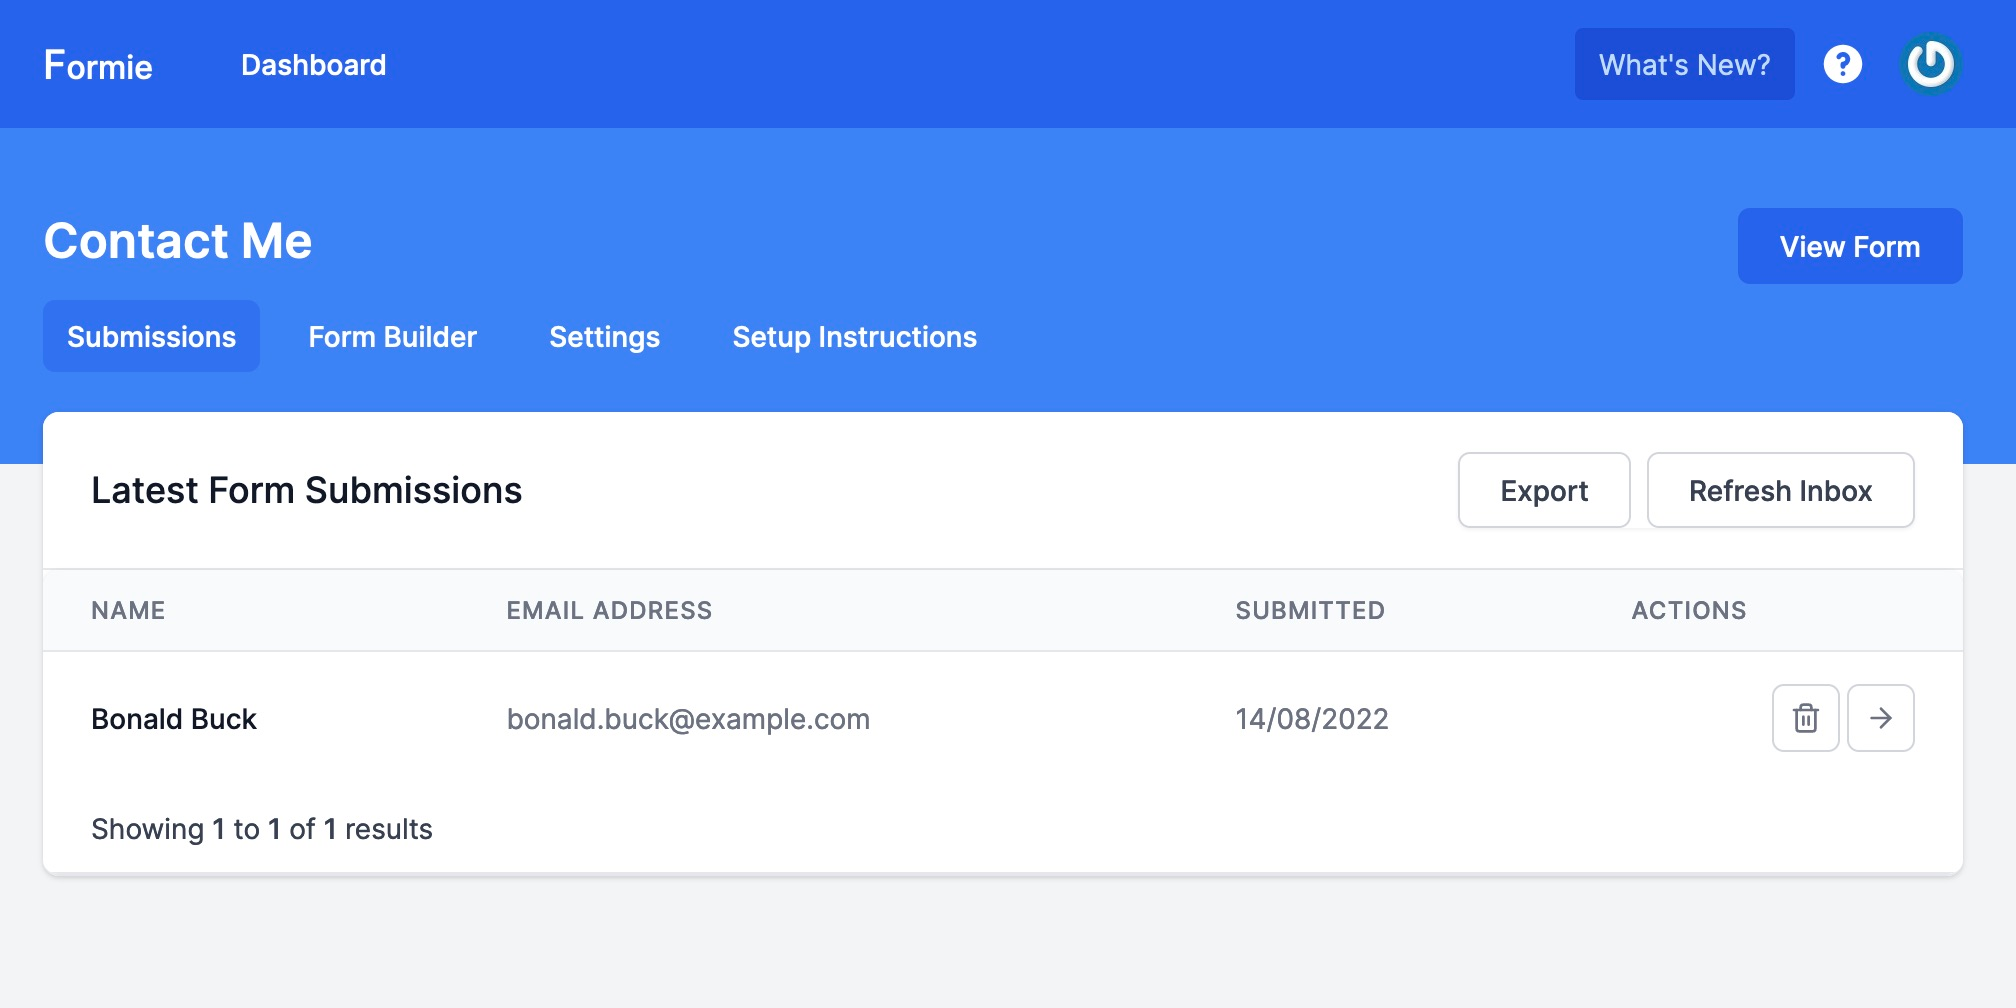Screen dimensions: 2016x1008
Task: Delete Bonald Buck submission with trash icon
Action: [x=1805, y=718]
